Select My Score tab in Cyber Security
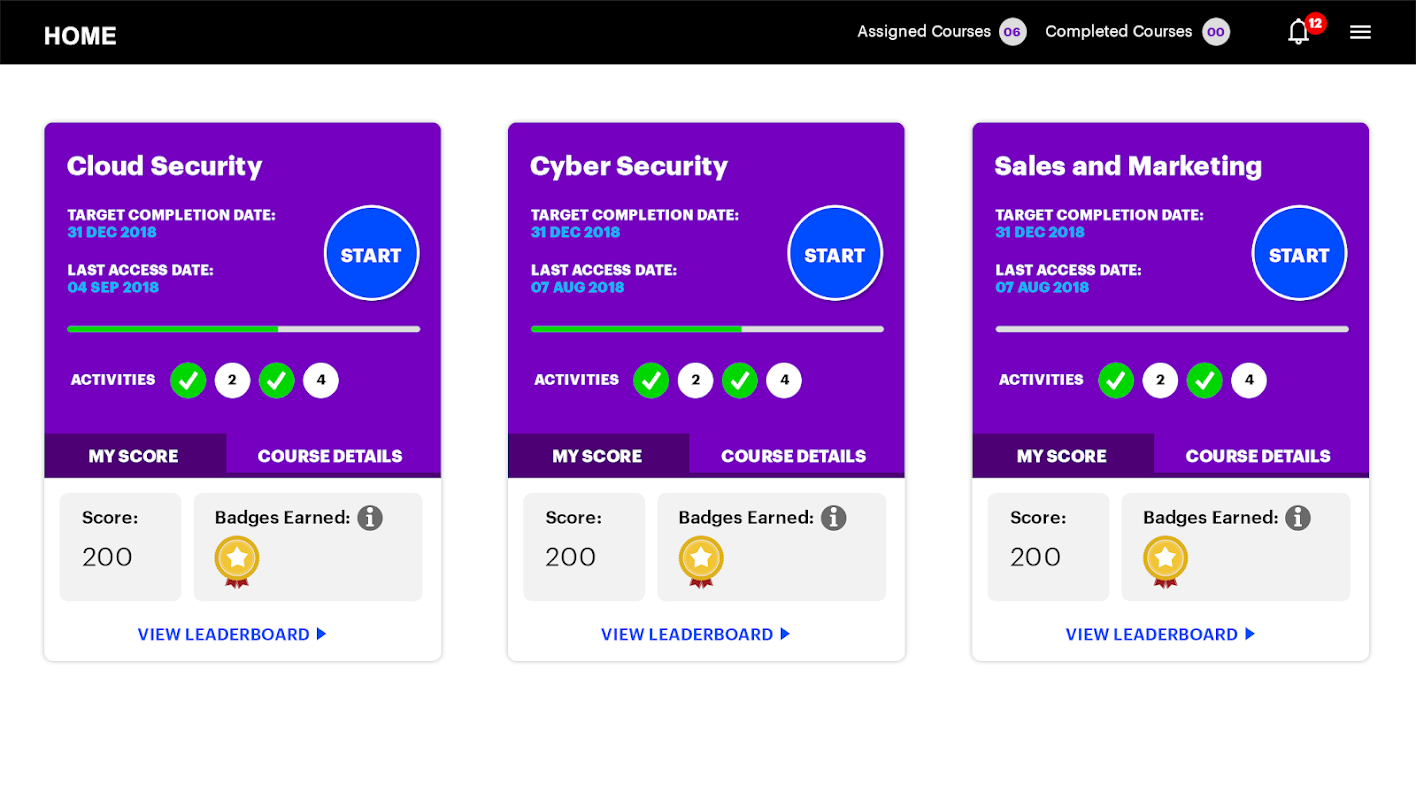Viewport: 1416px width, 800px height. [597, 456]
